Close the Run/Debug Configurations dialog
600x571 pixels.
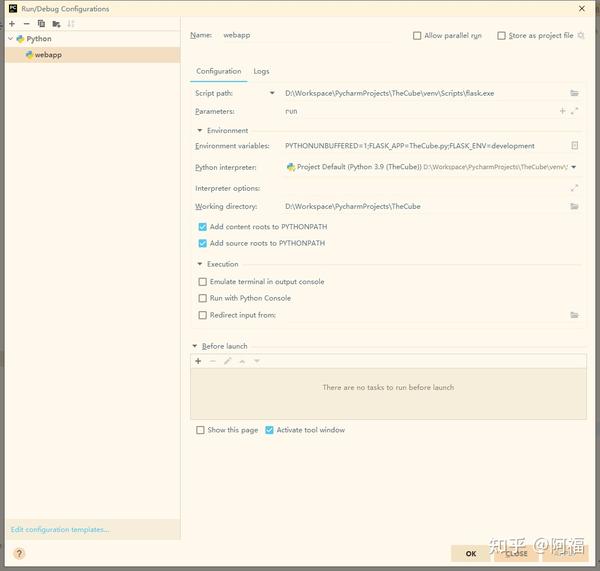pyautogui.click(x=582, y=8)
